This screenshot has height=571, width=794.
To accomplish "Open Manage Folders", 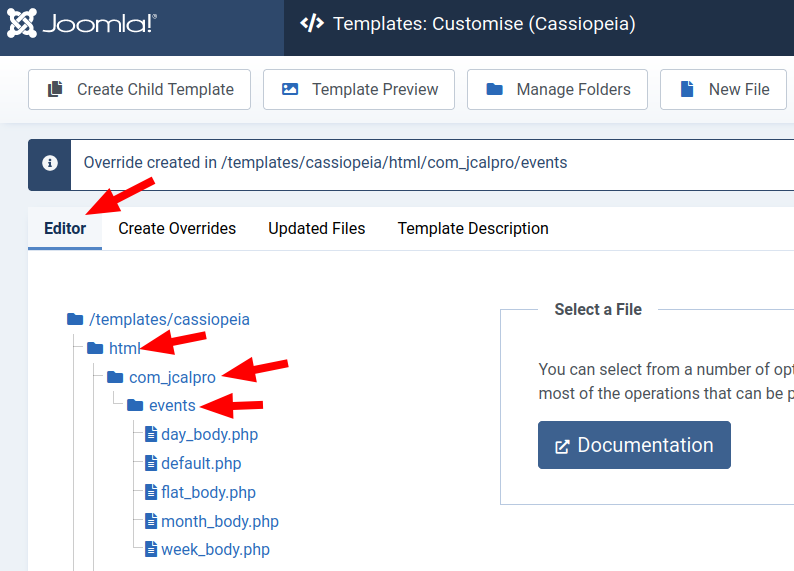I will point(558,90).
